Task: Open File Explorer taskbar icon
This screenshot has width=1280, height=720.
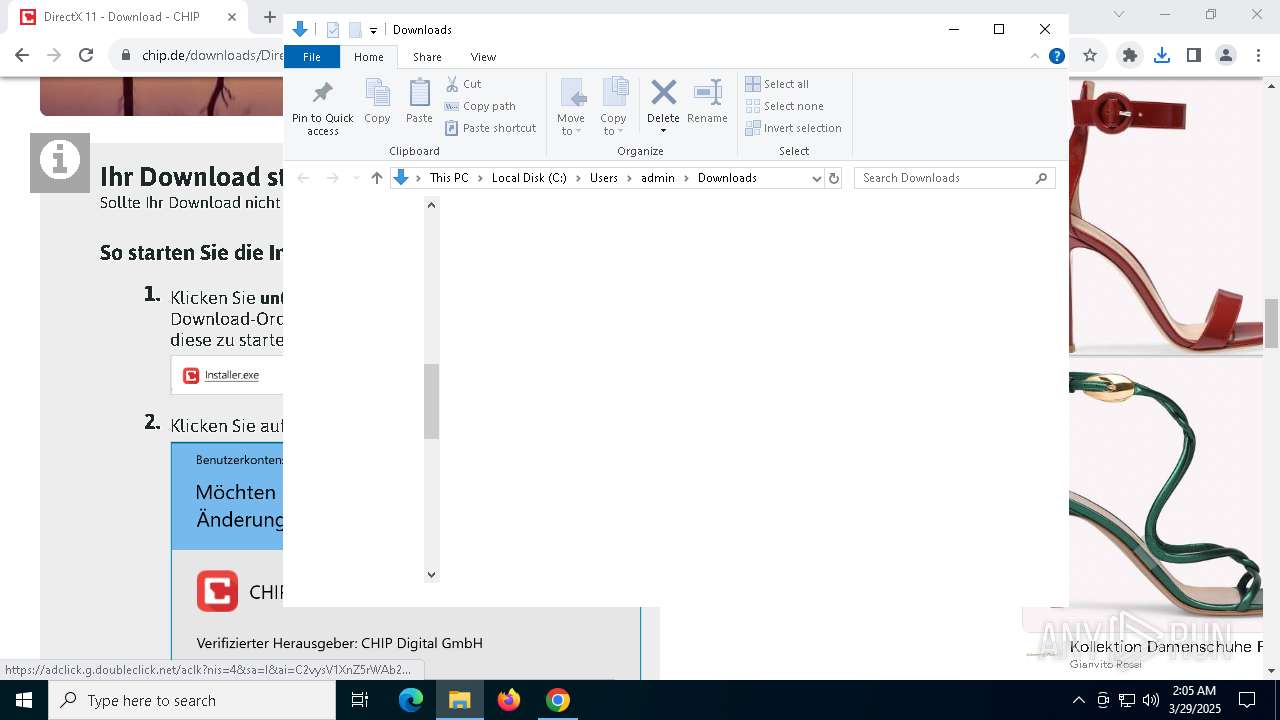Action: tap(460, 700)
